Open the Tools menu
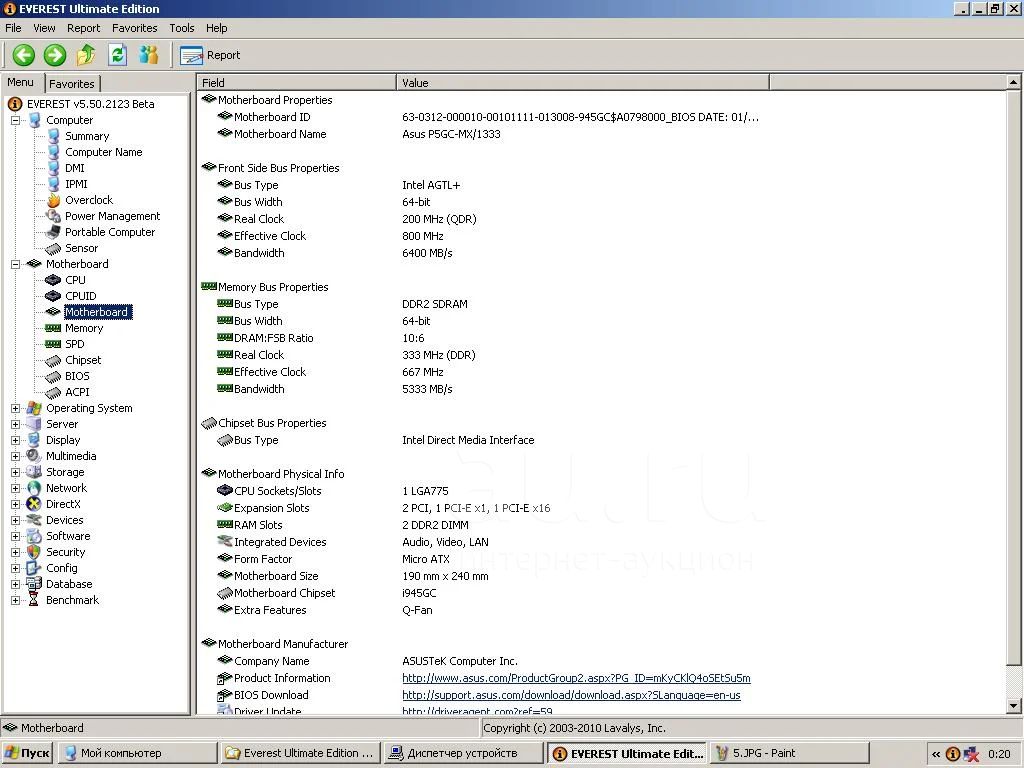The height and width of the screenshot is (768, 1024). (x=182, y=28)
